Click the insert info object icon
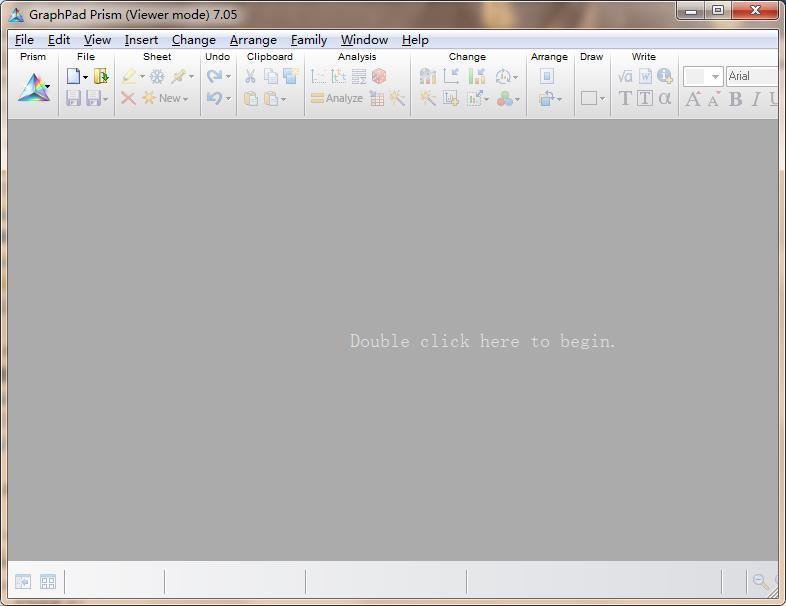786x606 pixels. (664, 76)
